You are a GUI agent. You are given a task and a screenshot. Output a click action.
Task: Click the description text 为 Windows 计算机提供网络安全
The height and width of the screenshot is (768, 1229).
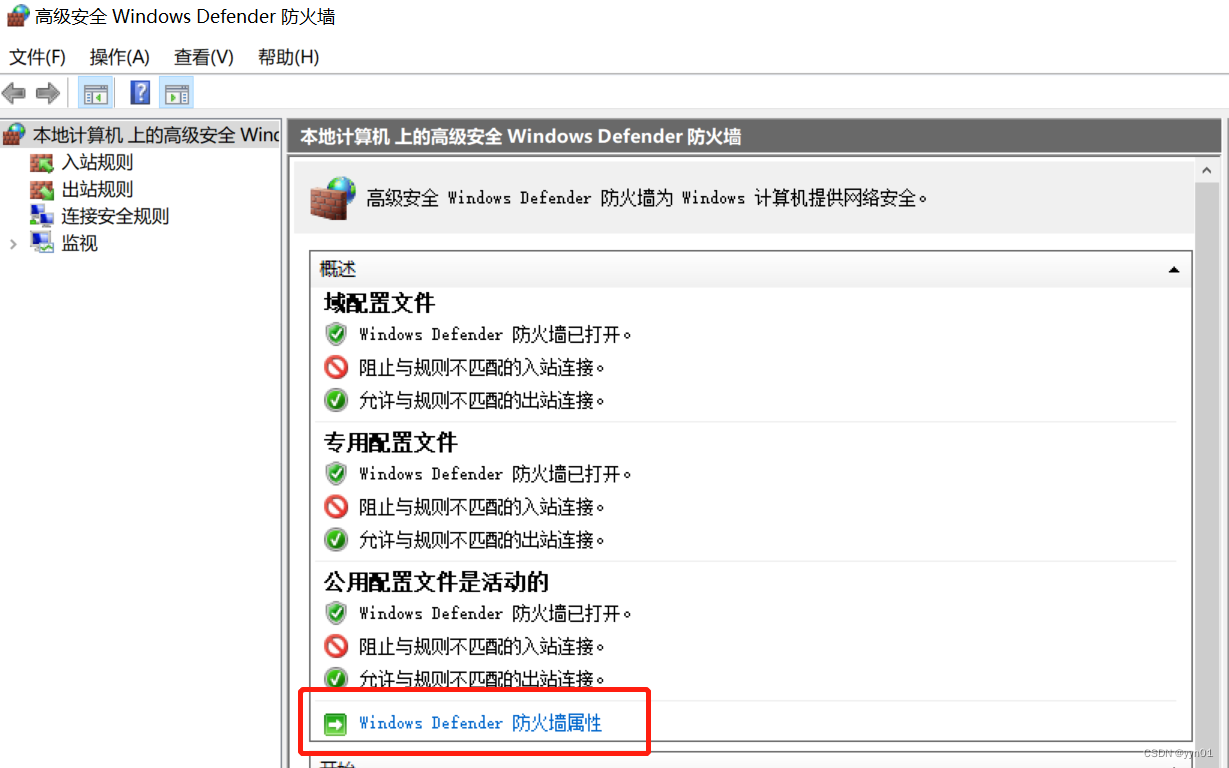point(793,198)
